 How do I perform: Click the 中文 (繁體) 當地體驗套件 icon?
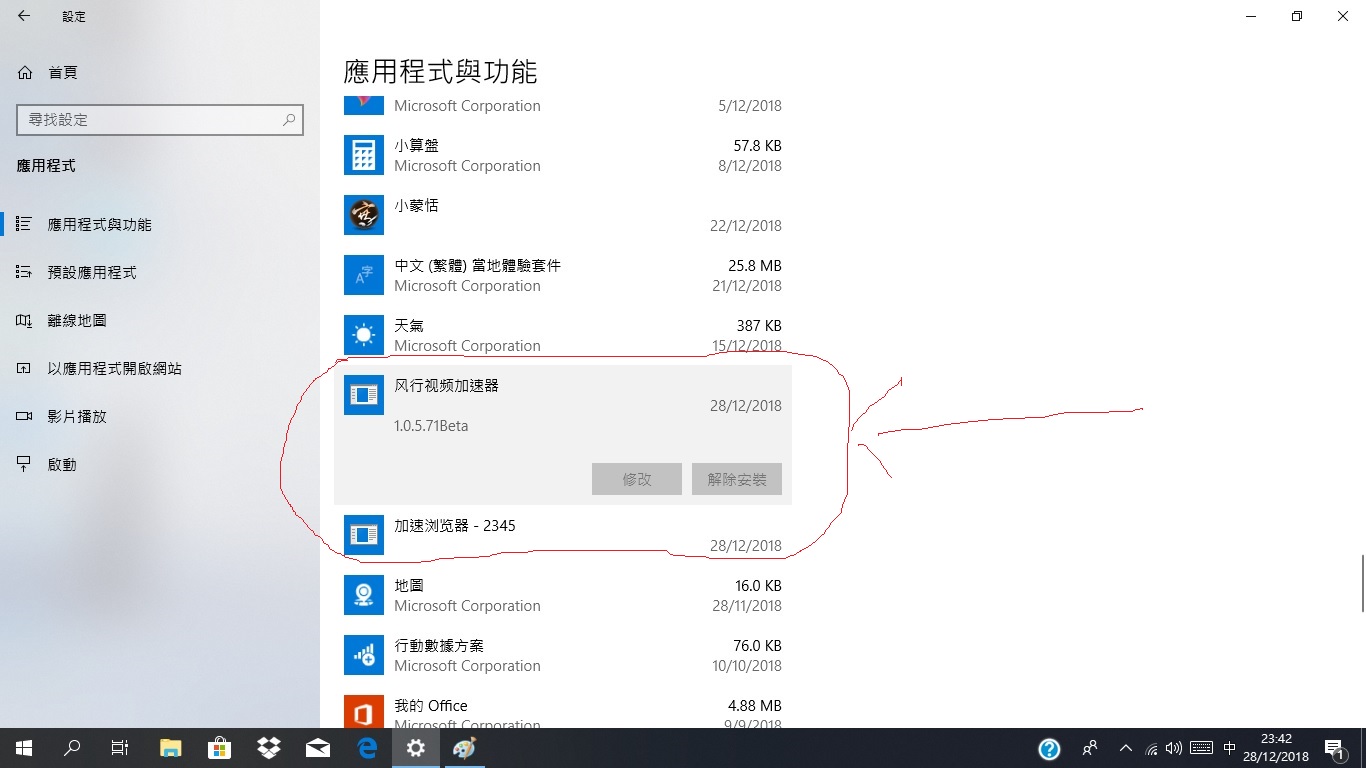coord(363,275)
